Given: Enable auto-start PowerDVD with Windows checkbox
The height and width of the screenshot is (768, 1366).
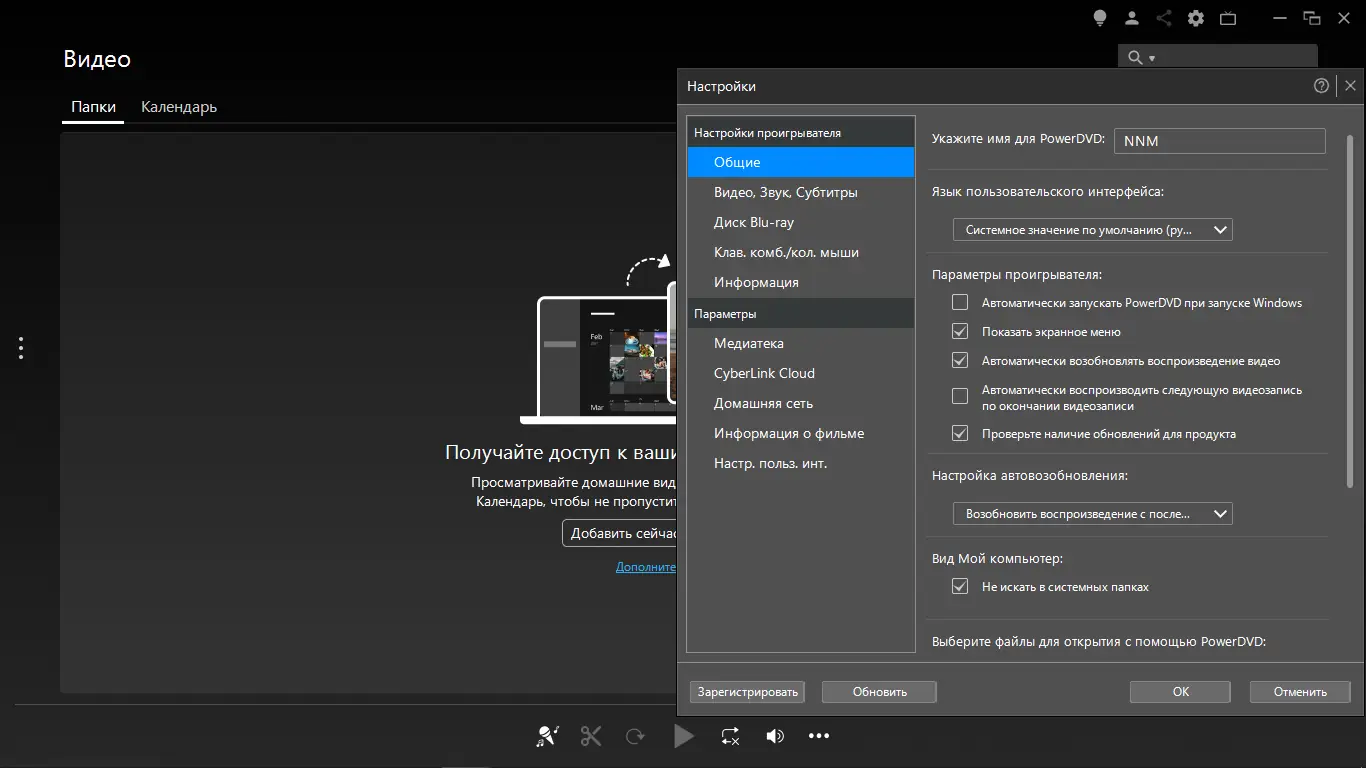Looking at the screenshot, I should point(960,302).
